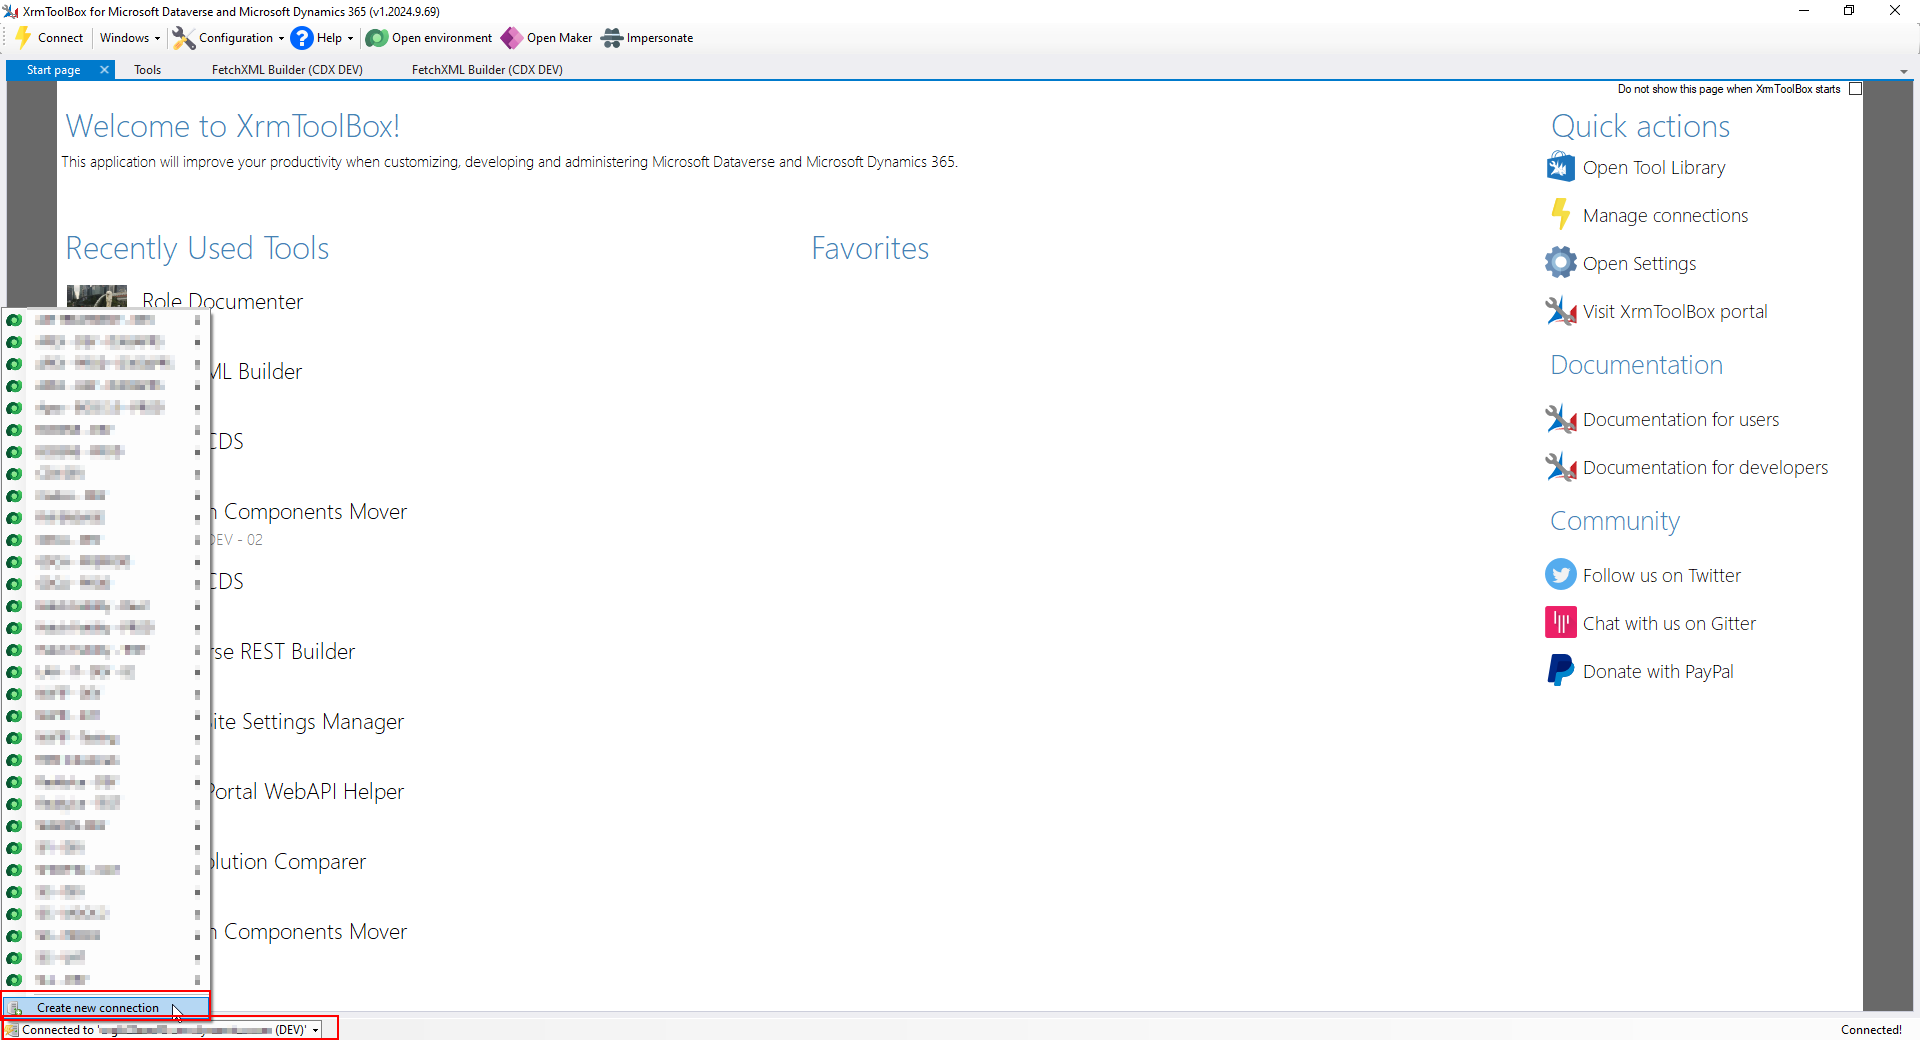Launch Open Maker from the toolbar
Image resolution: width=1920 pixels, height=1040 pixels.
[x=547, y=38]
